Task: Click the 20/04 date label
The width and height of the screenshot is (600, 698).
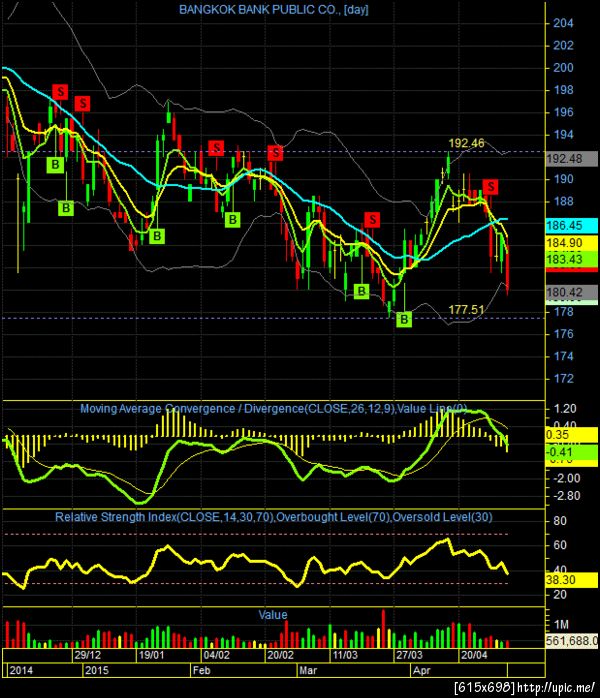Action: click(x=474, y=655)
